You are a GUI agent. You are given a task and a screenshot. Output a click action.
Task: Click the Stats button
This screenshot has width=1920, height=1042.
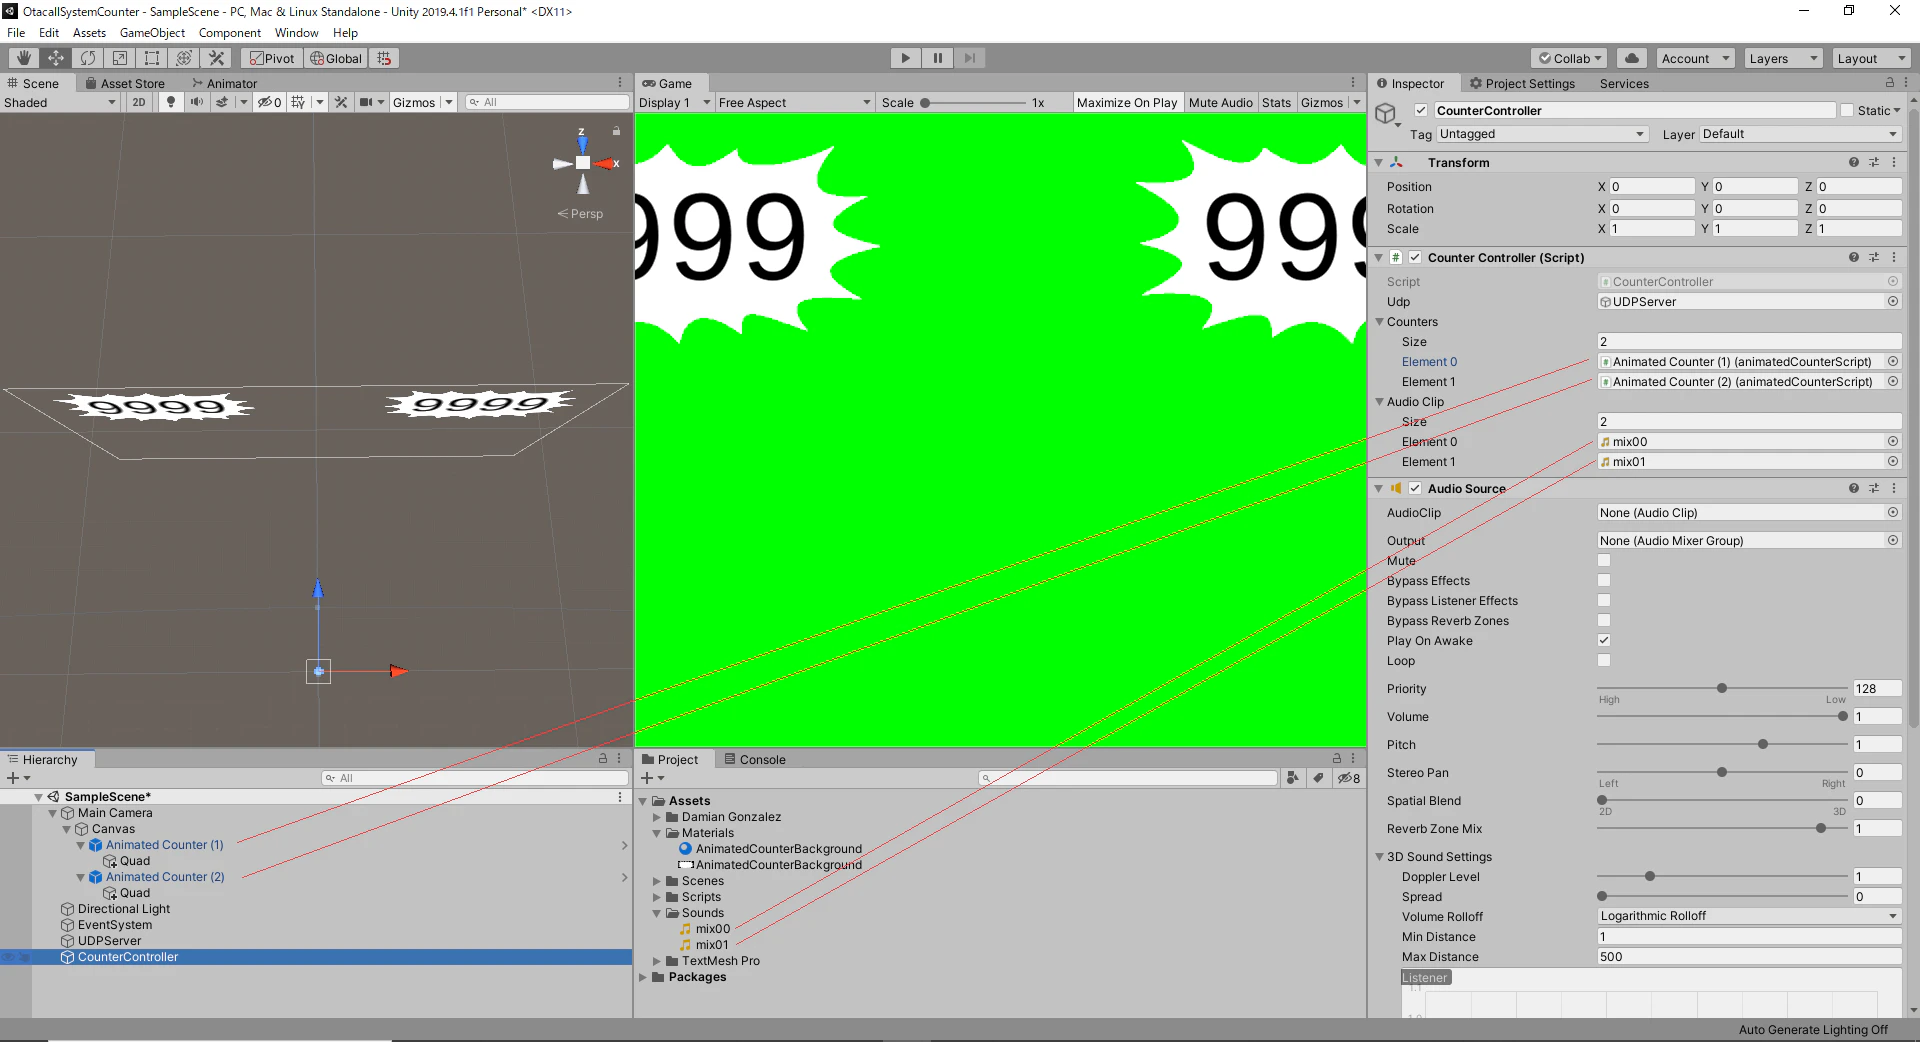click(1276, 102)
